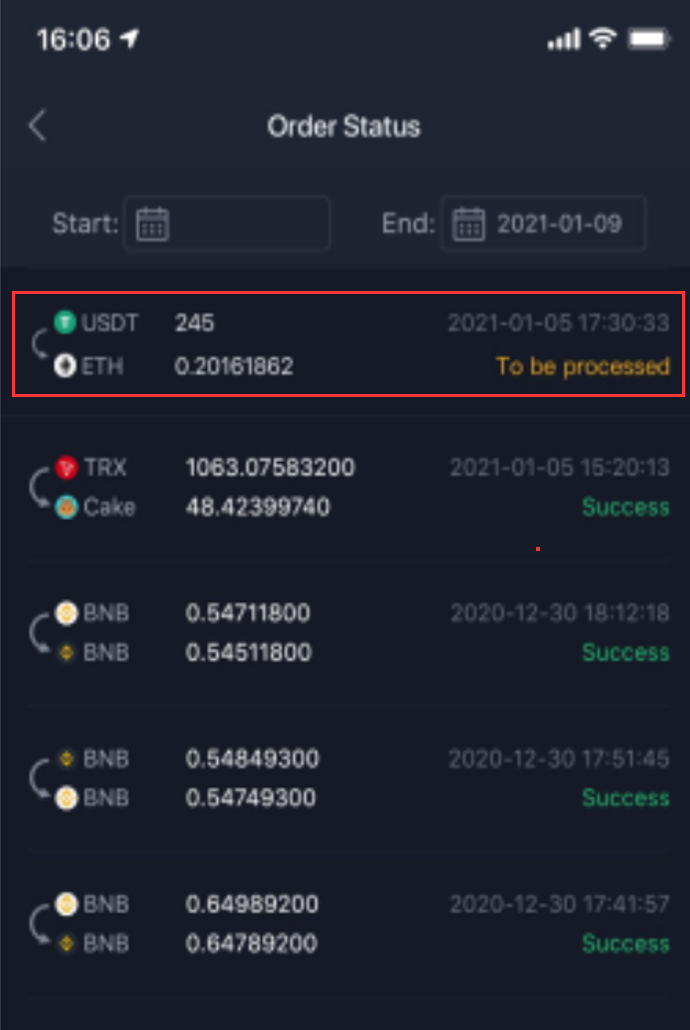
Task: Tap the USDT coin icon
Action: click(66, 323)
